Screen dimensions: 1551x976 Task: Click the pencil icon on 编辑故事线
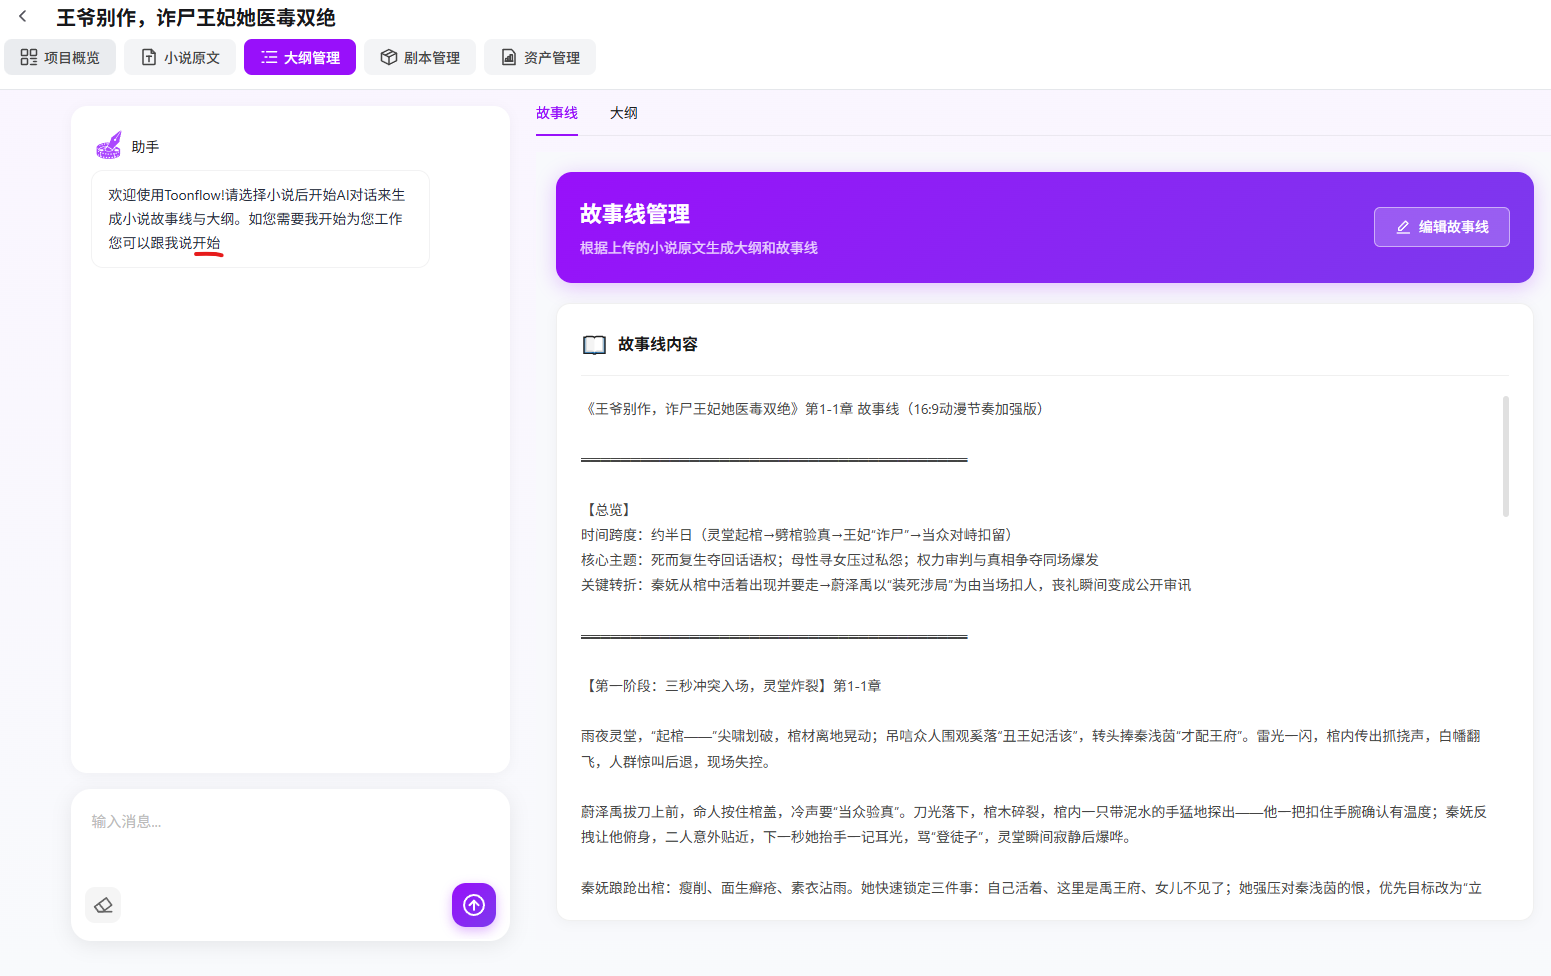[x=1402, y=227]
